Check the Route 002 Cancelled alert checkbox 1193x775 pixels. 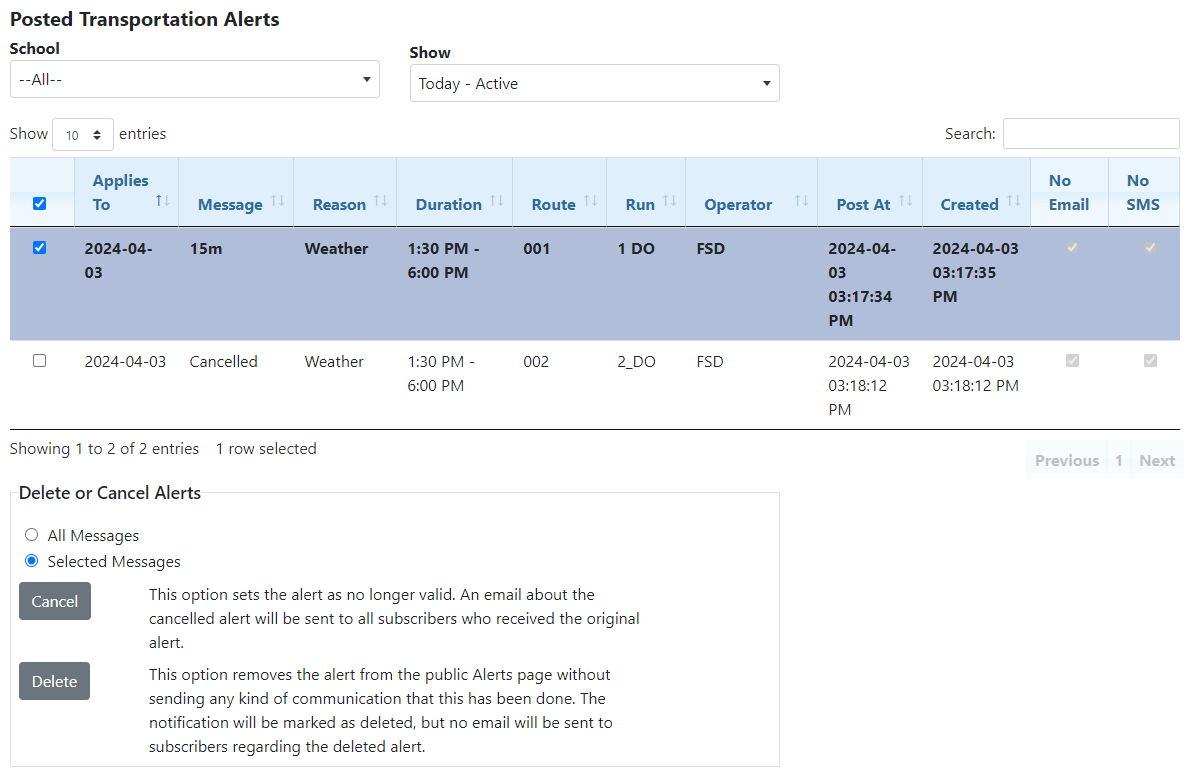click(40, 361)
